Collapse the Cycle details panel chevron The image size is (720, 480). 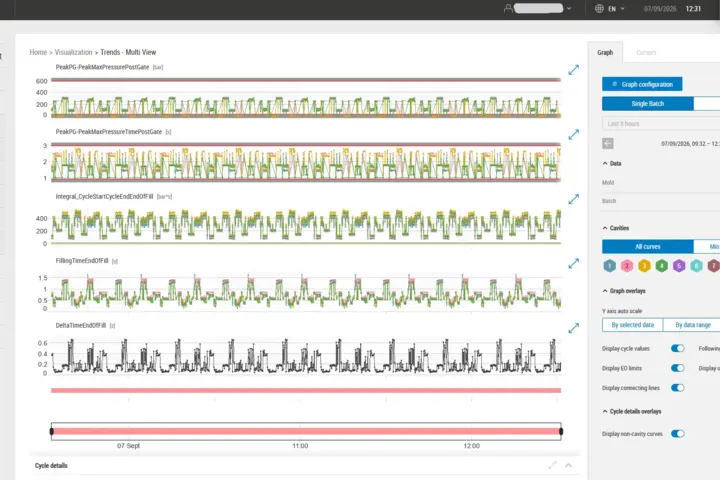tap(568, 465)
